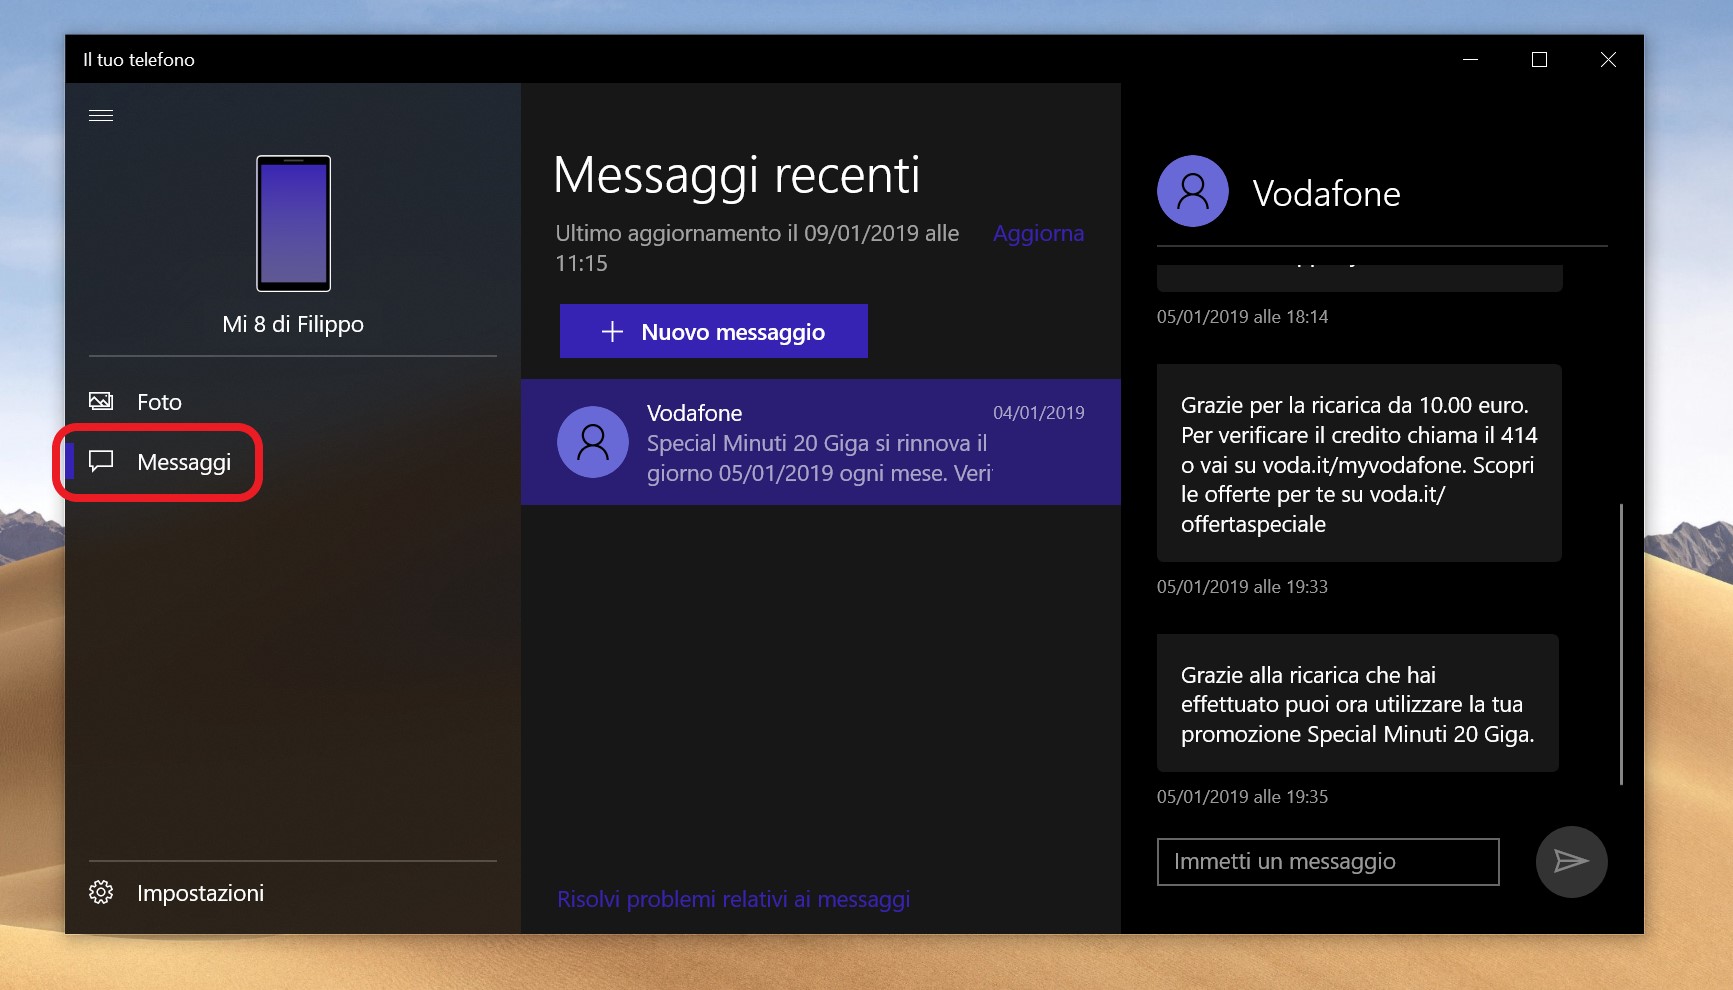Click Vodafone avatar in message list
This screenshot has height=990, width=1733.
point(593,442)
